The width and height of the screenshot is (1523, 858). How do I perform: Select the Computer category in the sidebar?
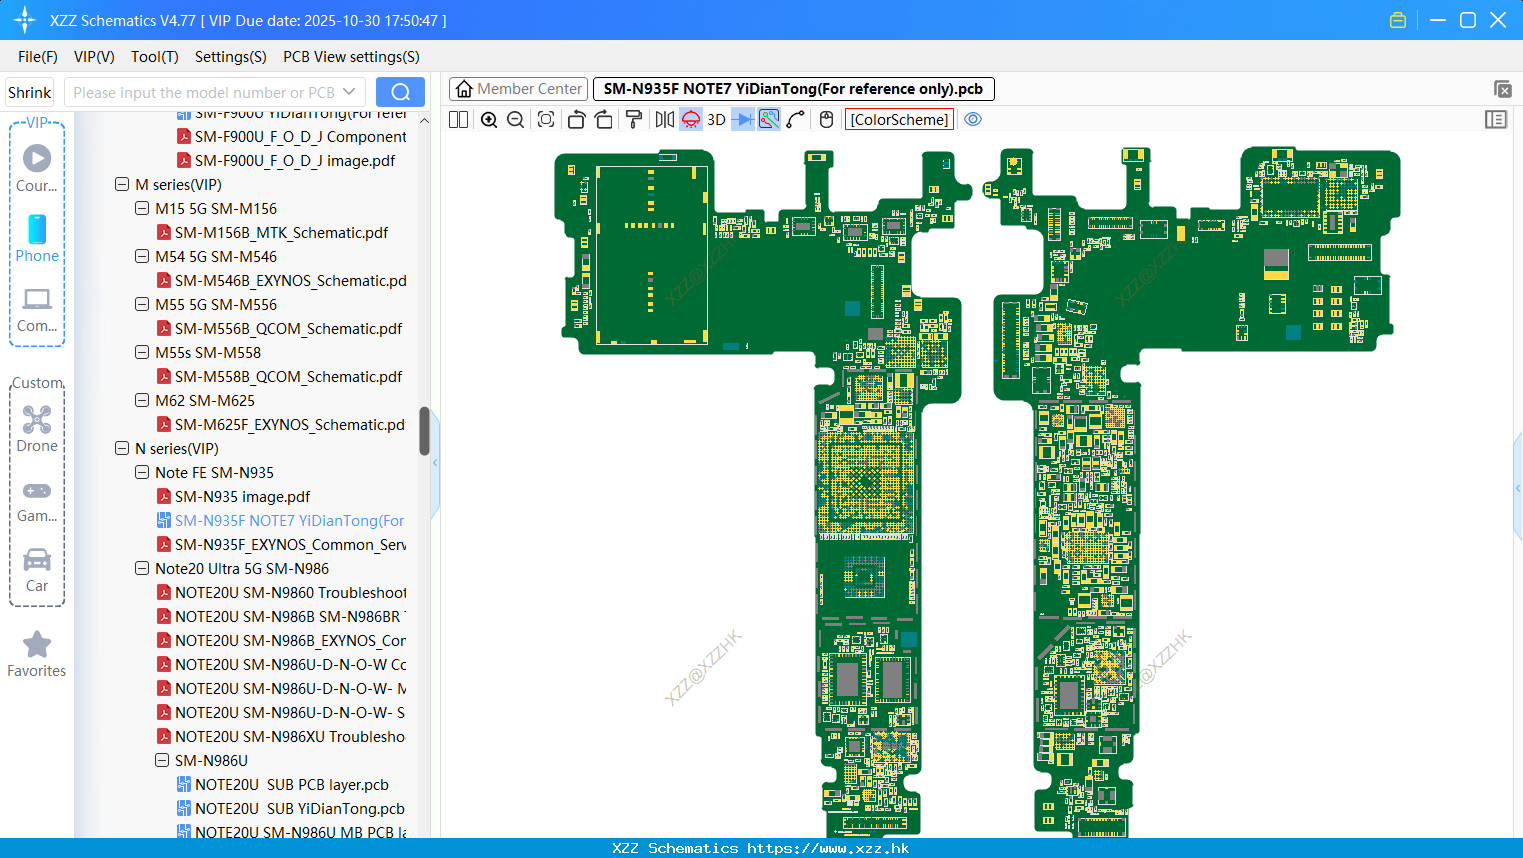[37, 309]
